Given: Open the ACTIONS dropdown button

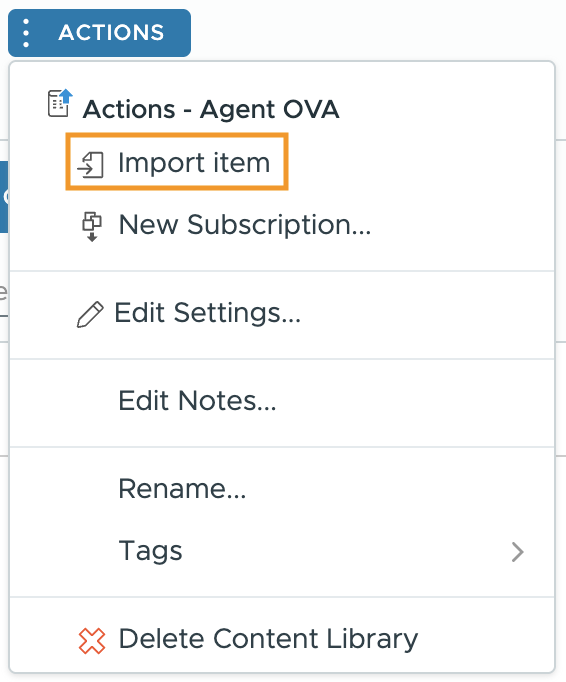Looking at the screenshot, I should (100, 33).
